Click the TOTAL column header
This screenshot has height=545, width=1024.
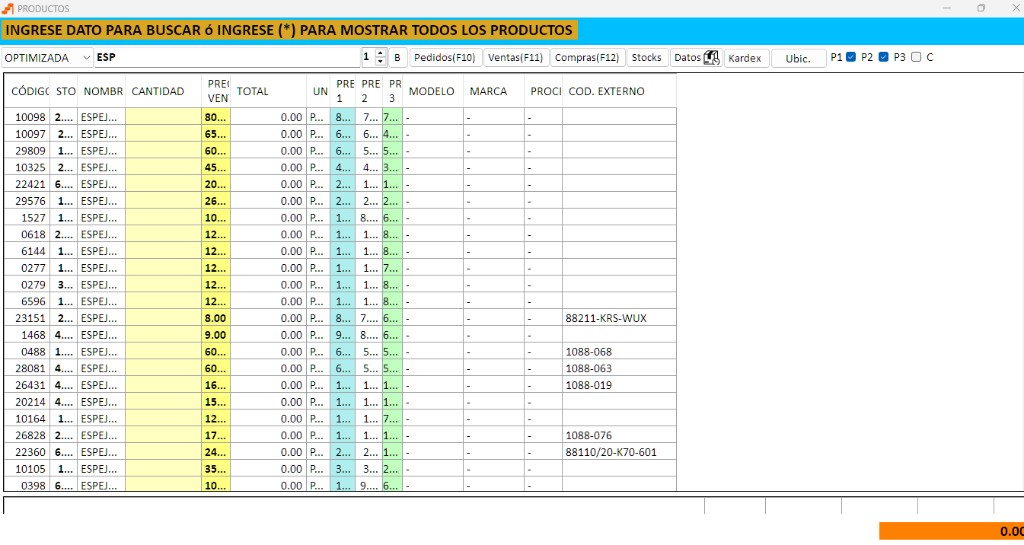[268, 91]
